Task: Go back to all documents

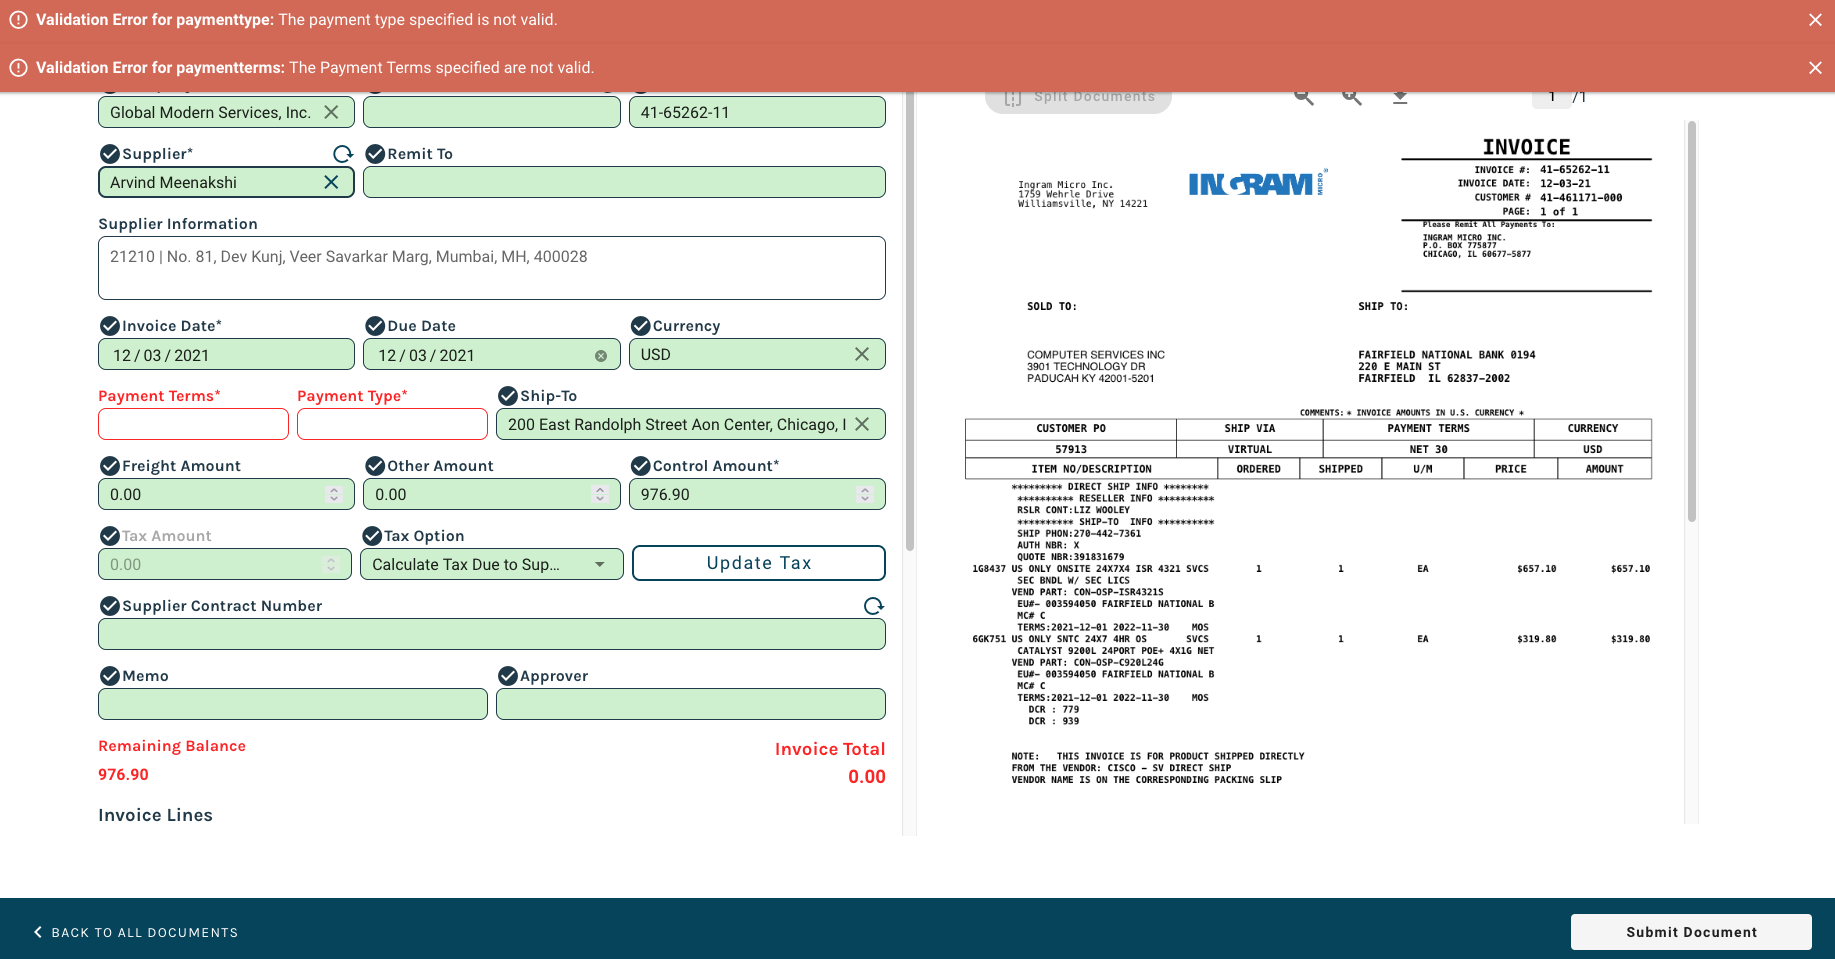Action: pyautogui.click(x=136, y=932)
